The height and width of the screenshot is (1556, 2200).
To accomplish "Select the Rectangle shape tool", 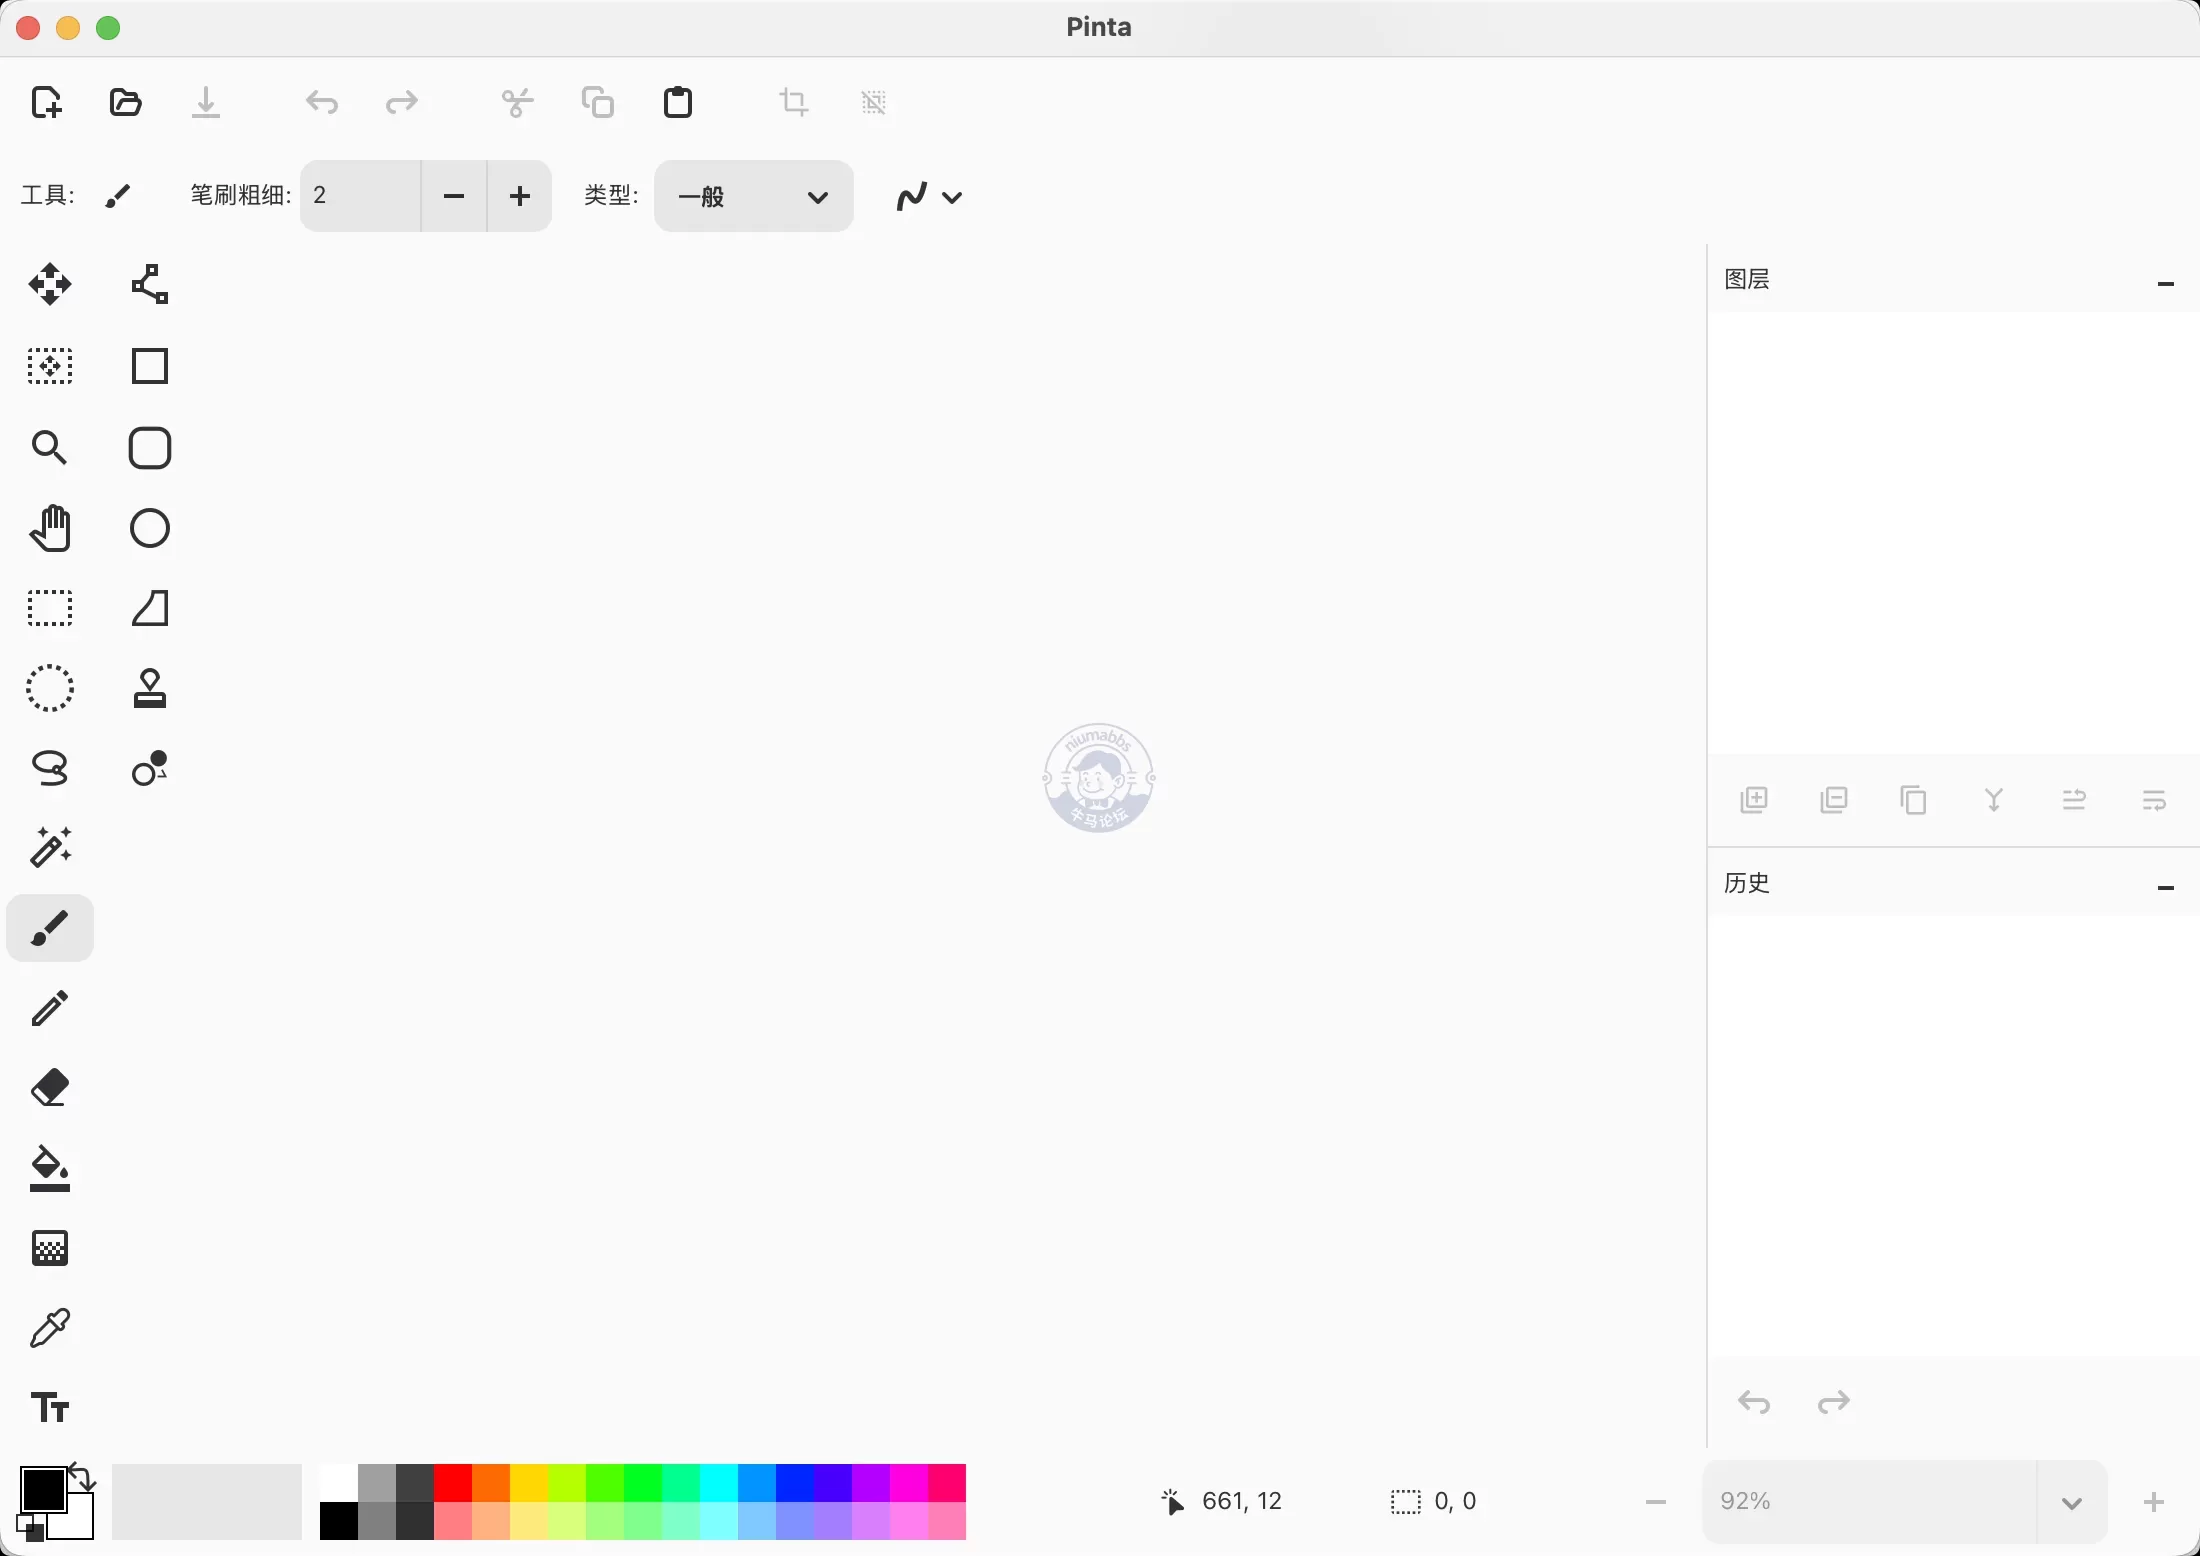I will [150, 367].
